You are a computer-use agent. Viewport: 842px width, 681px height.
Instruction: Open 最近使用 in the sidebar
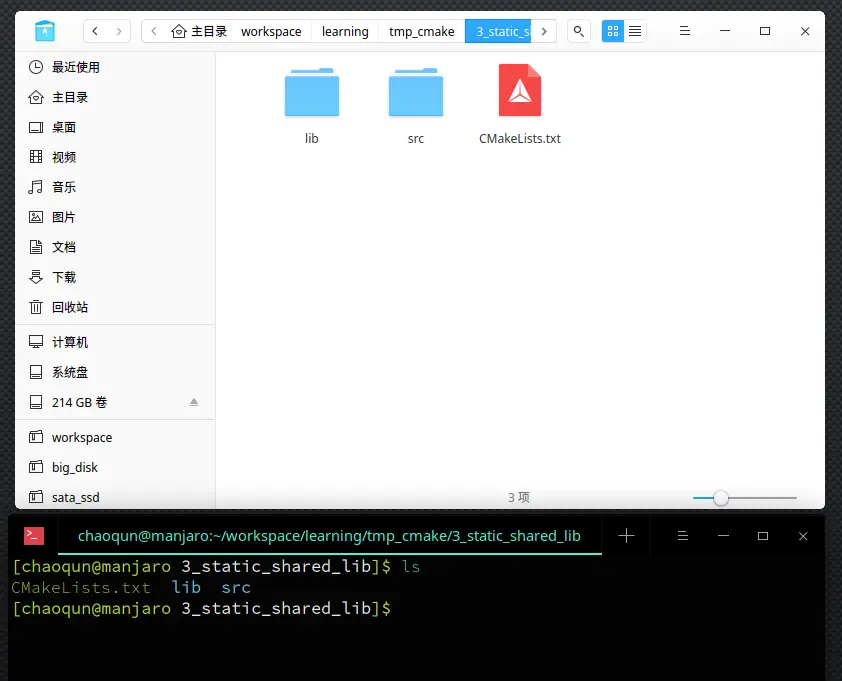click(x=115, y=67)
